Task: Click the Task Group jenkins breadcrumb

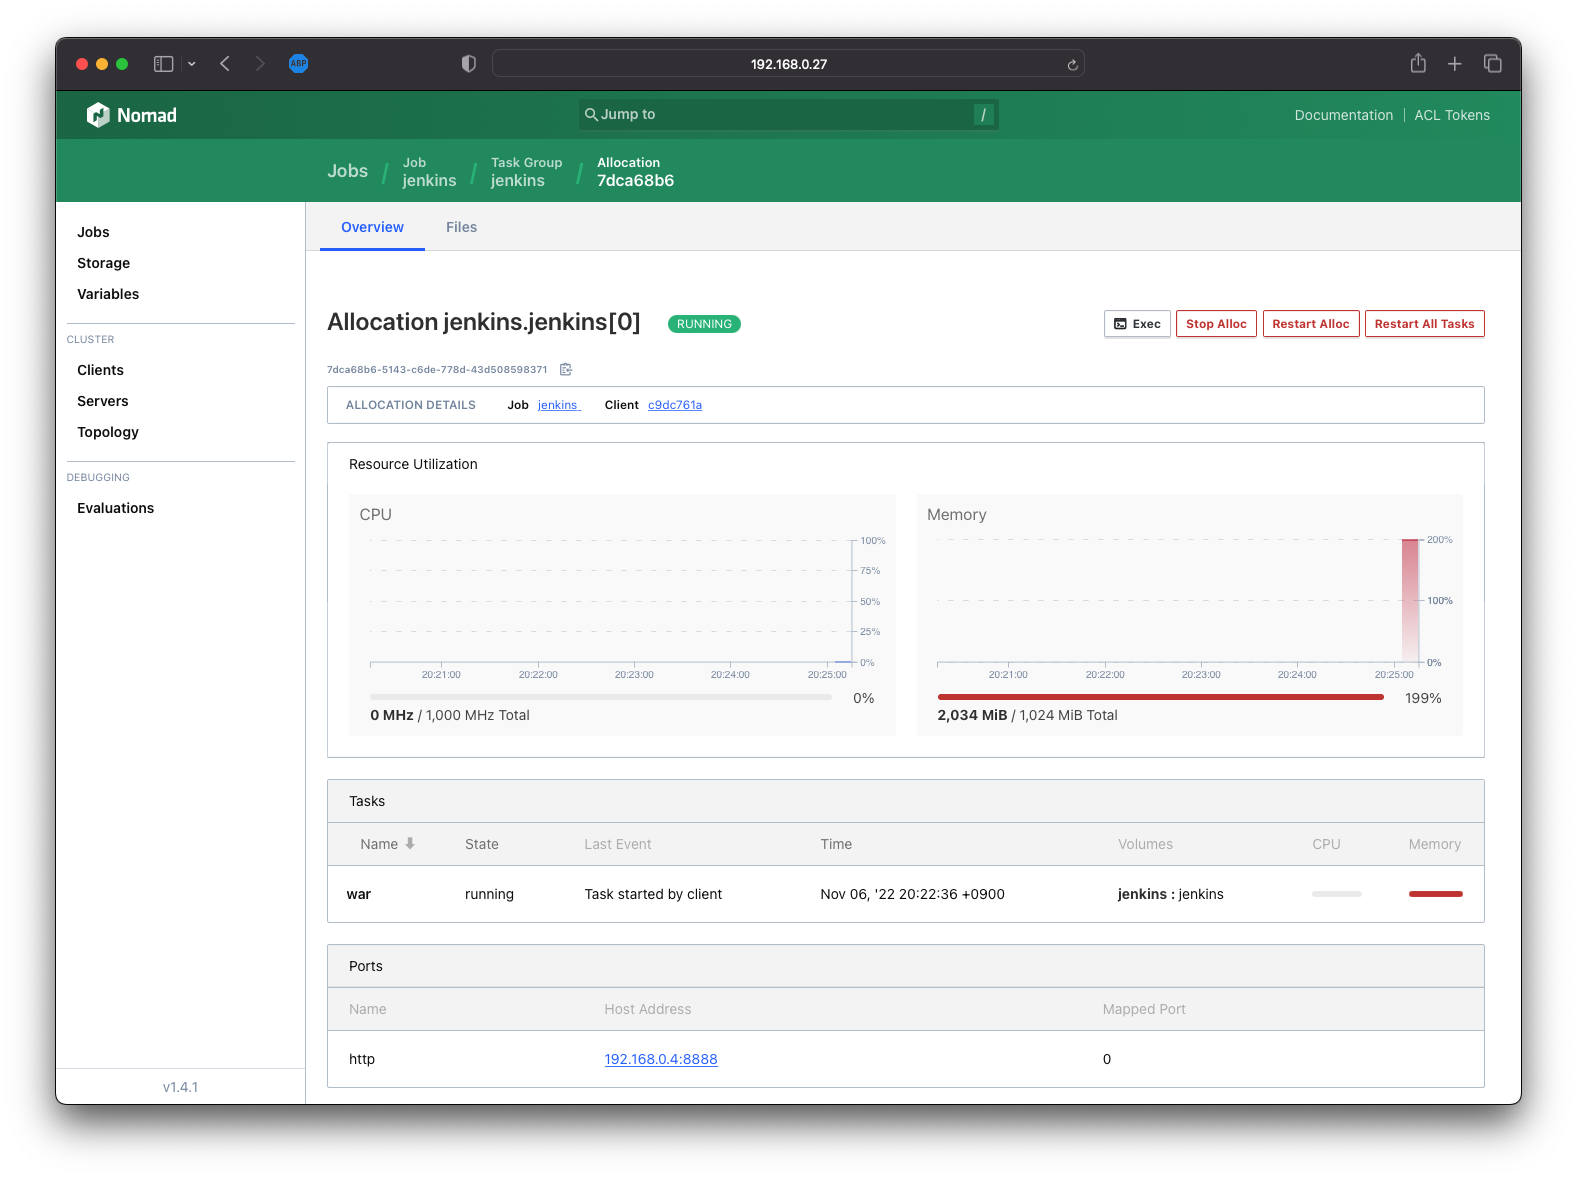Action: [526, 172]
